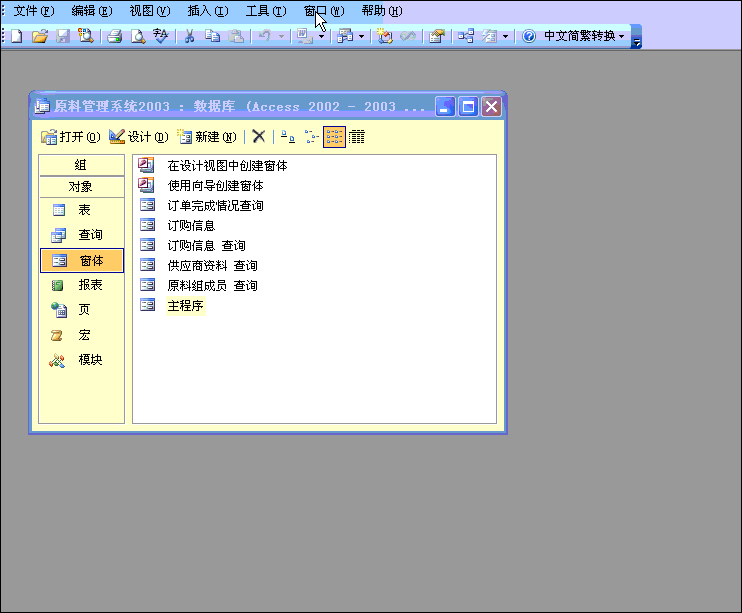Screen dimensions: 742x613
Task: Open the 视图(V) menu
Action: [150, 11]
